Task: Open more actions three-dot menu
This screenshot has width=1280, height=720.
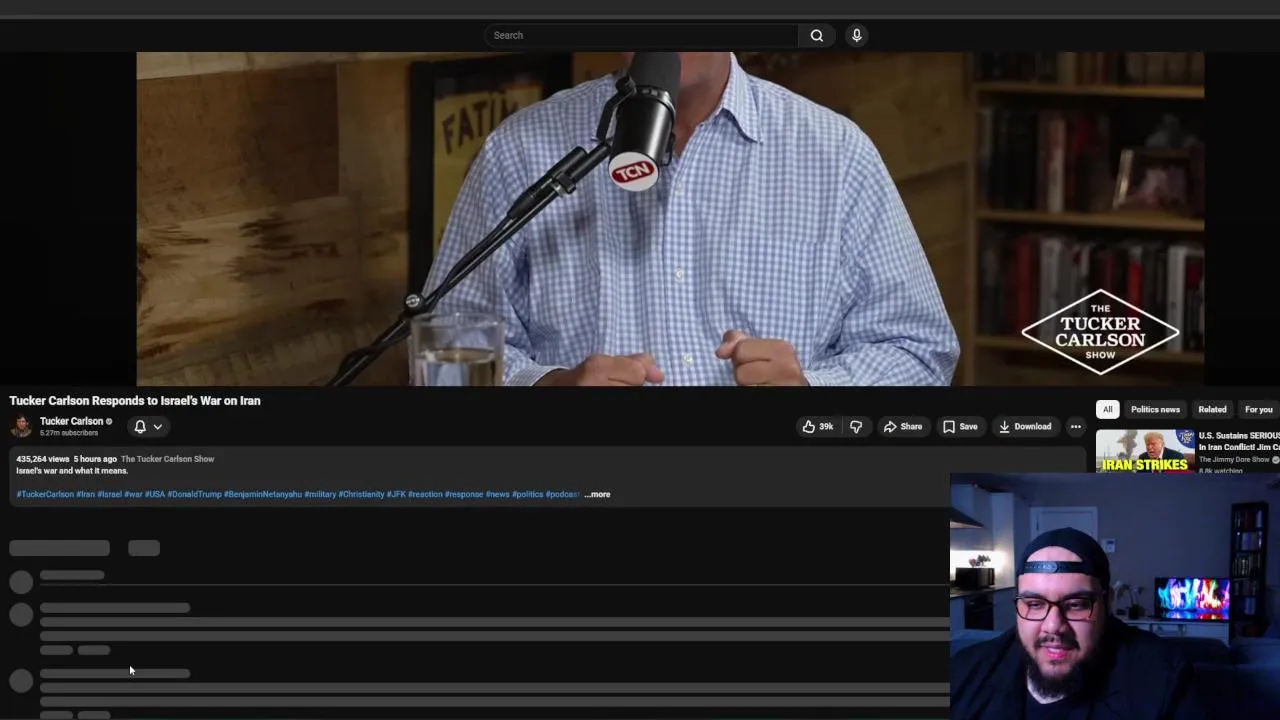Action: point(1075,426)
